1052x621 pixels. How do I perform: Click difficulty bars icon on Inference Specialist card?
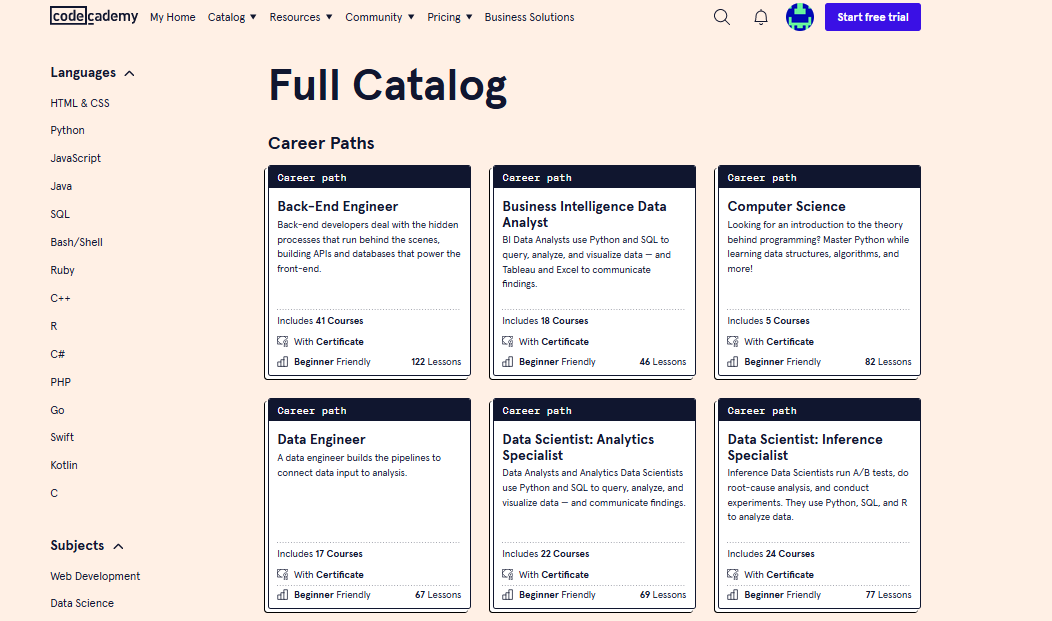(x=733, y=594)
